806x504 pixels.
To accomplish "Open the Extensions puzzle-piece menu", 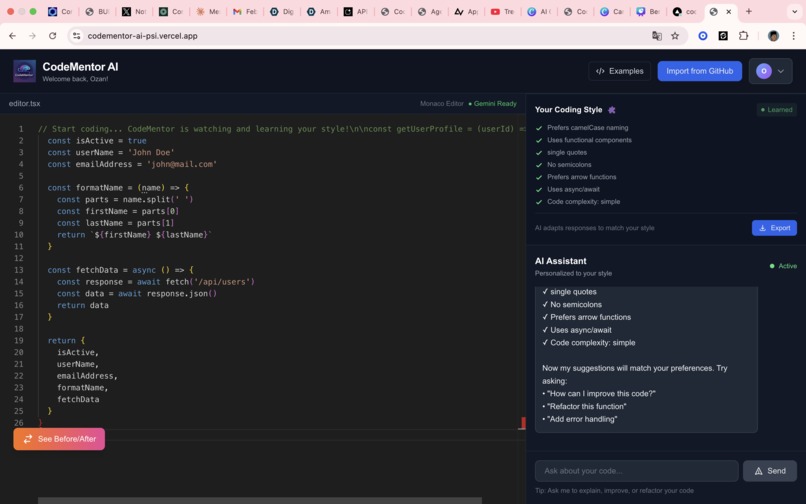I will click(743, 36).
